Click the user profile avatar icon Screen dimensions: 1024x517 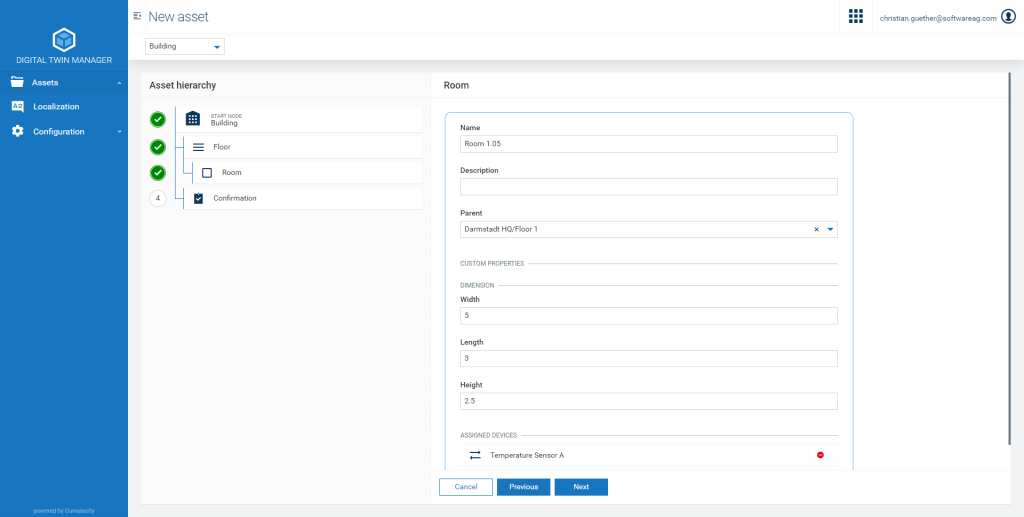tap(1008, 17)
